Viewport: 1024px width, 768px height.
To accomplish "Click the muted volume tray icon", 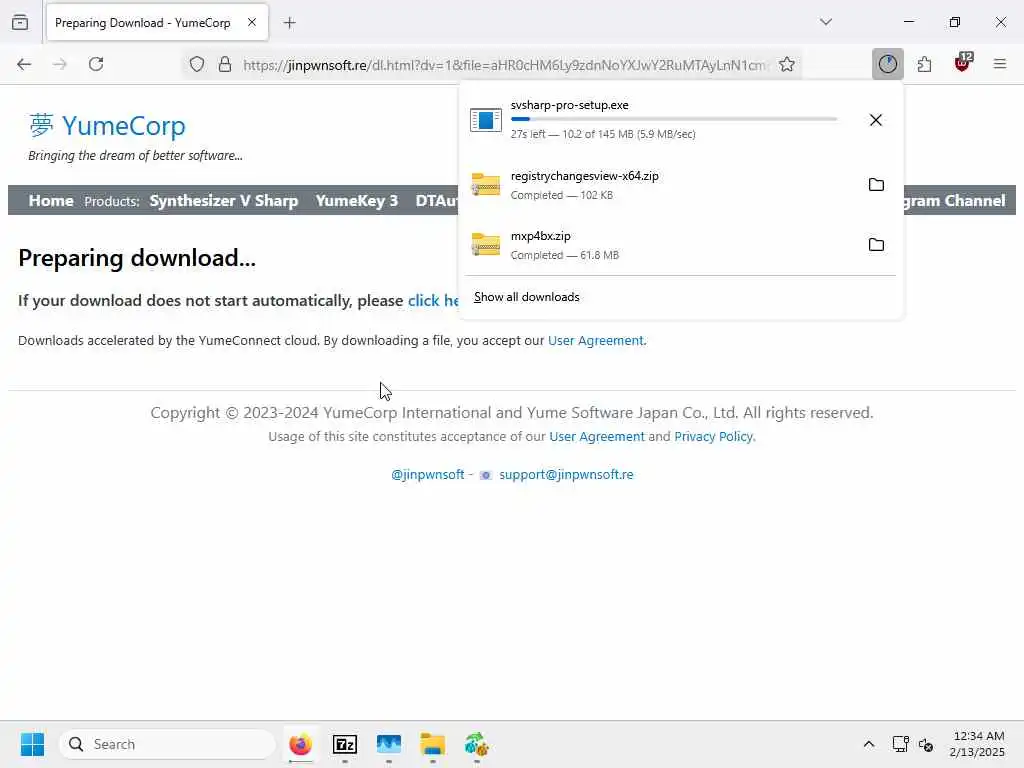I will [x=925, y=744].
